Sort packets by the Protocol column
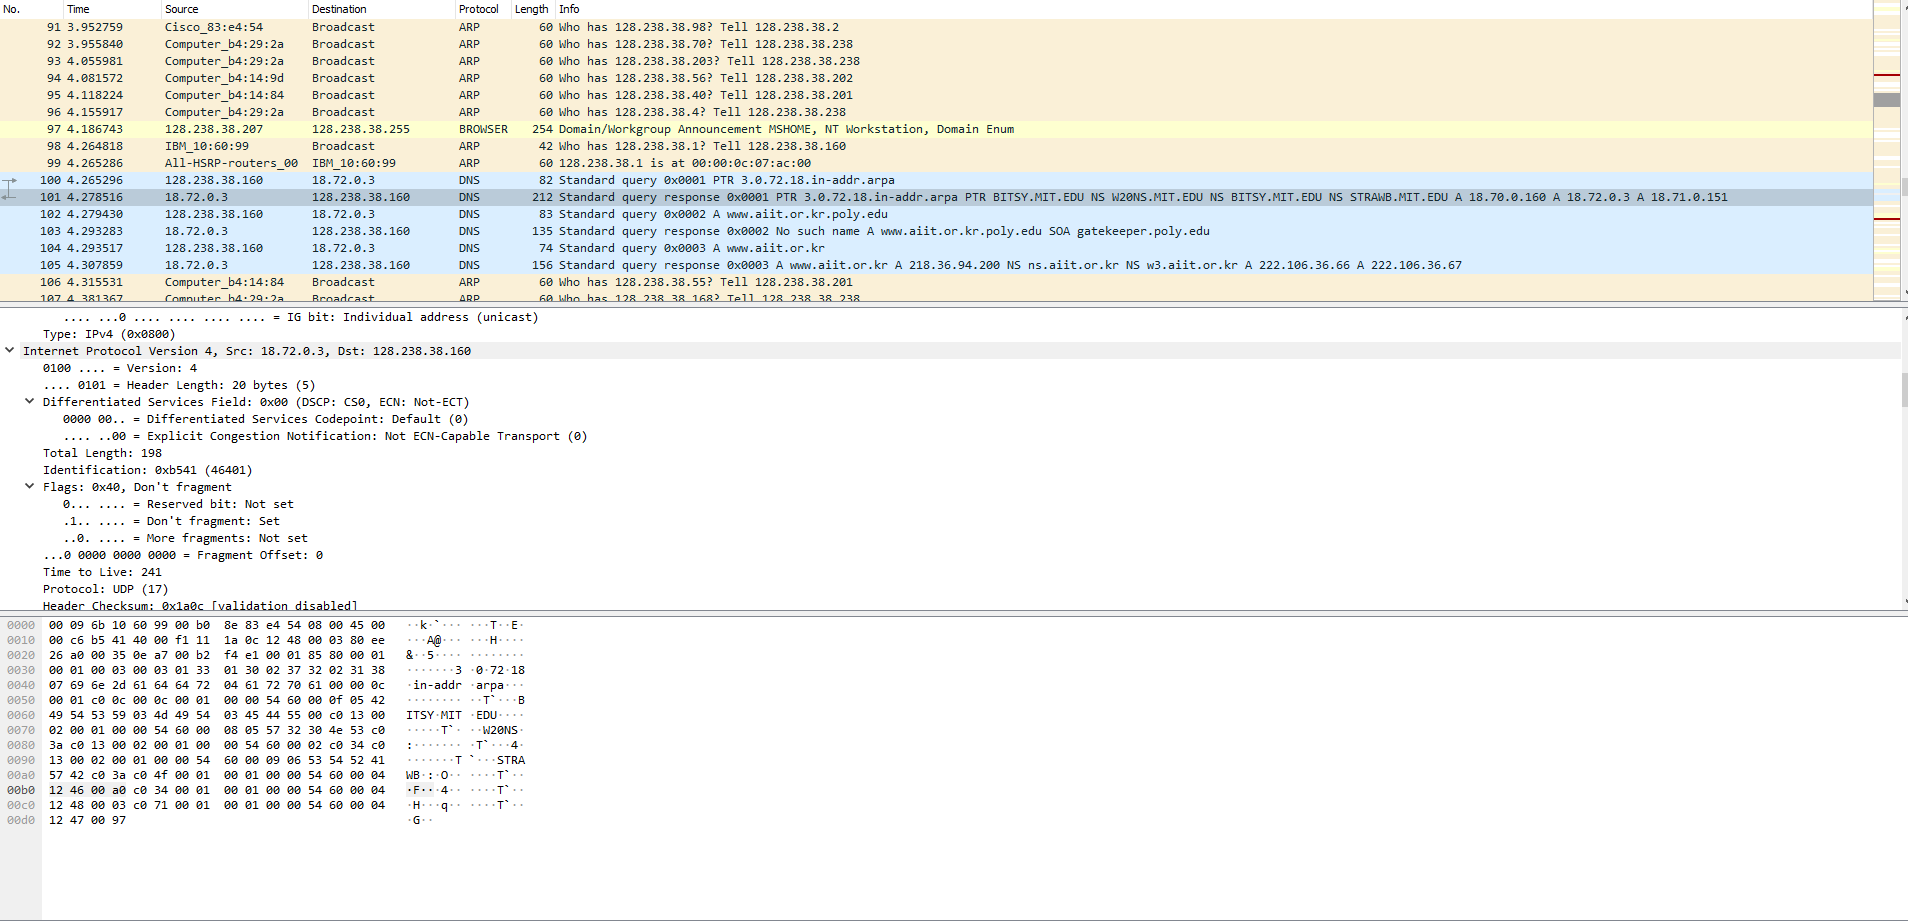This screenshot has width=1908, height=921. click(478, 9)
